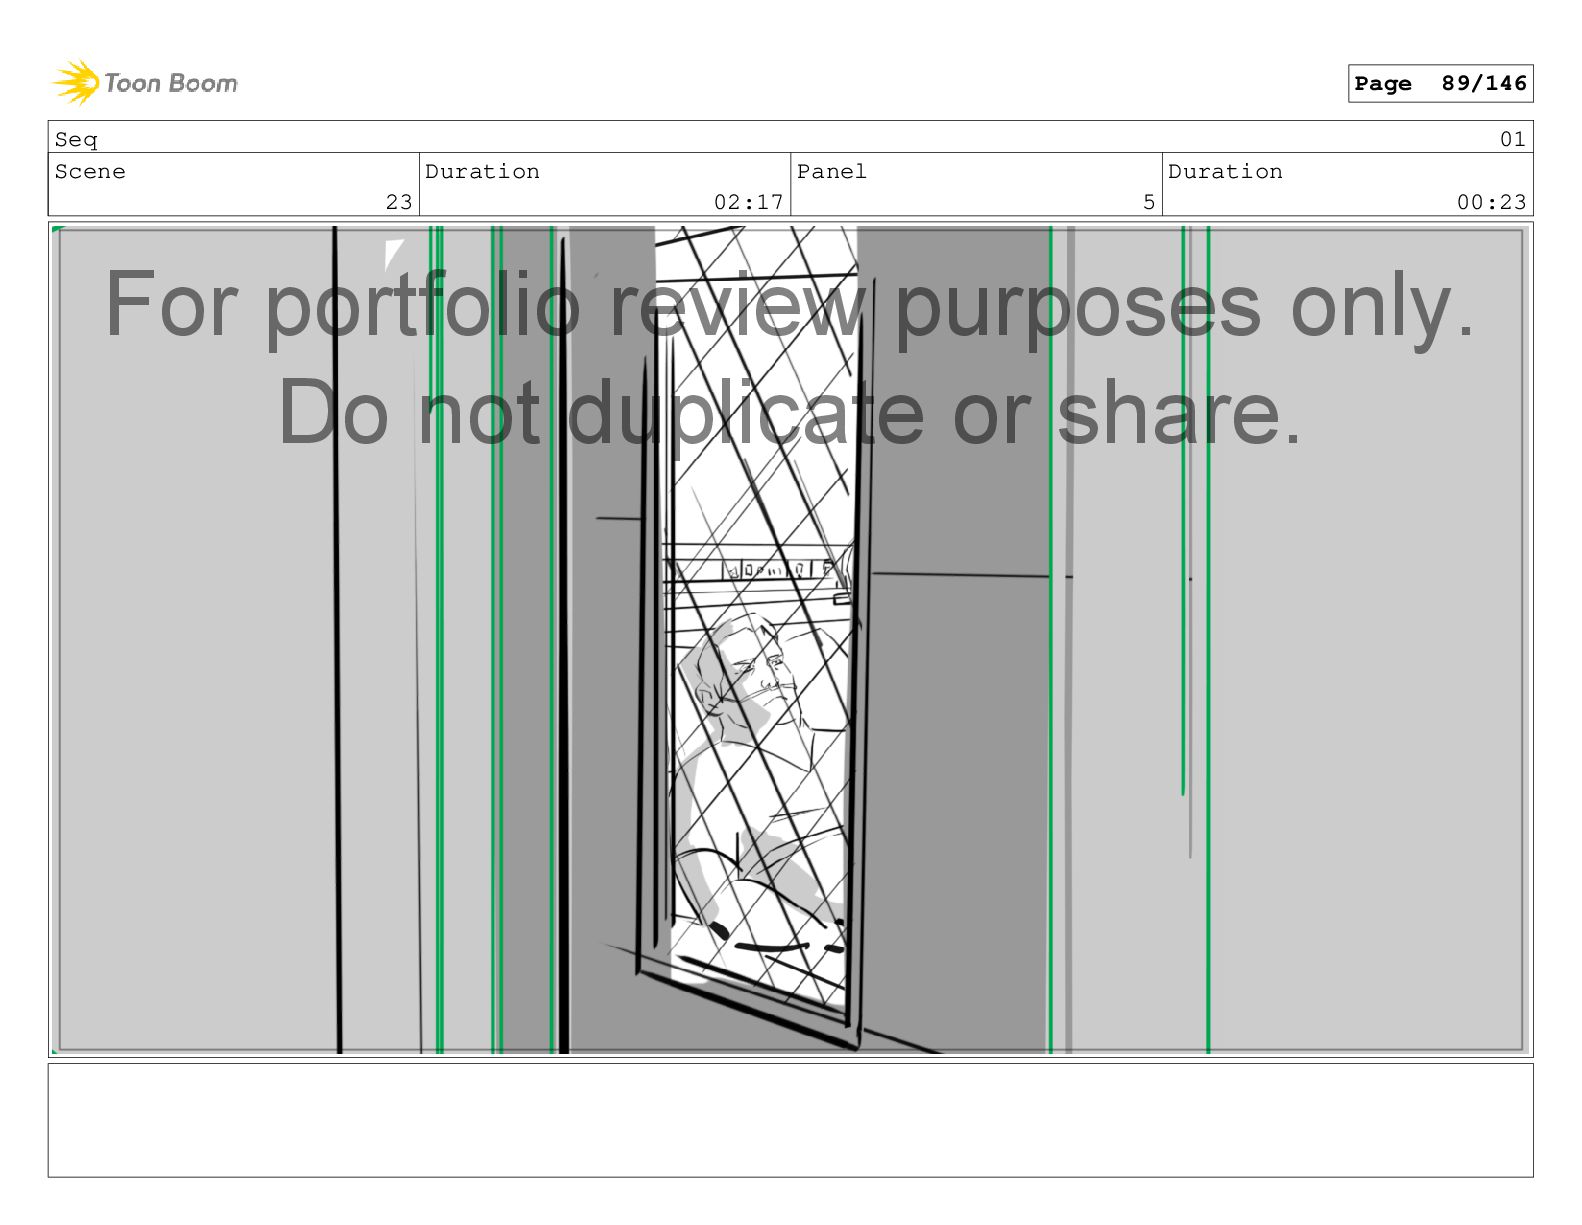Screen dimensions: 1582x1225
Task: Select the sequence number 01
Action: [1512, 139]
